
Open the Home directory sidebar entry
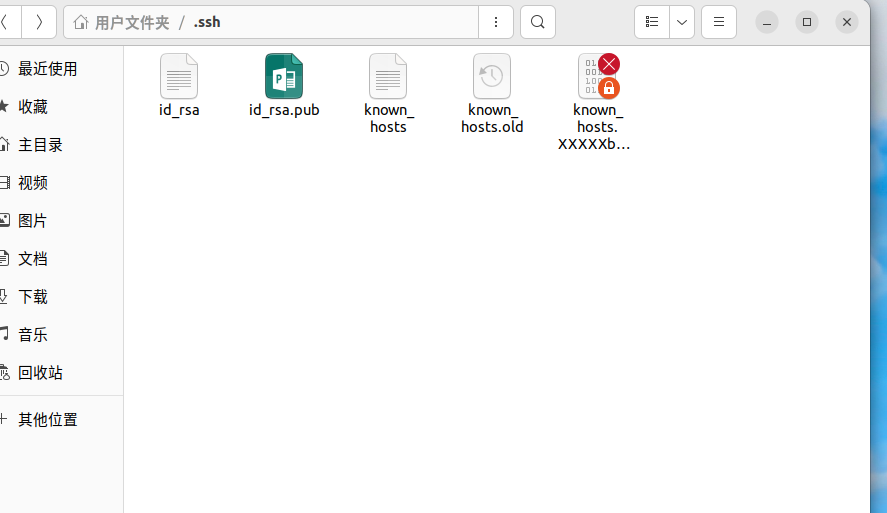(40, 145)
